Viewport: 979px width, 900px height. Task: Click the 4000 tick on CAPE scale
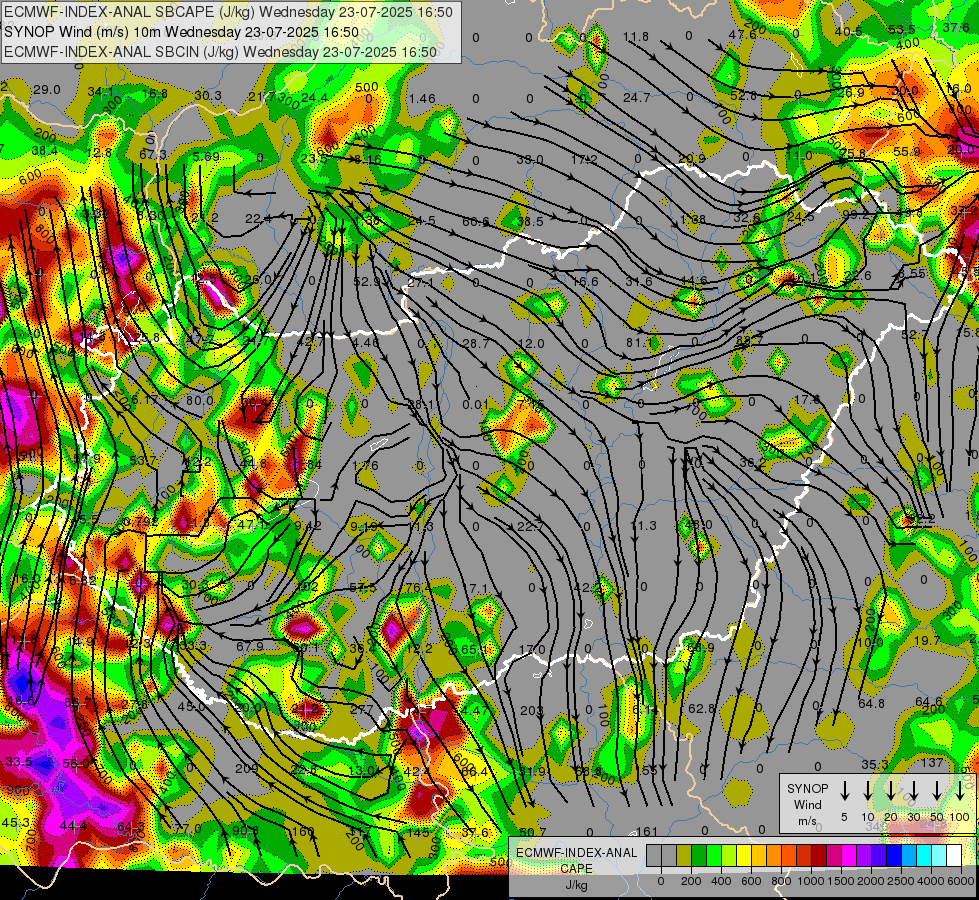[x=931, y=881]
